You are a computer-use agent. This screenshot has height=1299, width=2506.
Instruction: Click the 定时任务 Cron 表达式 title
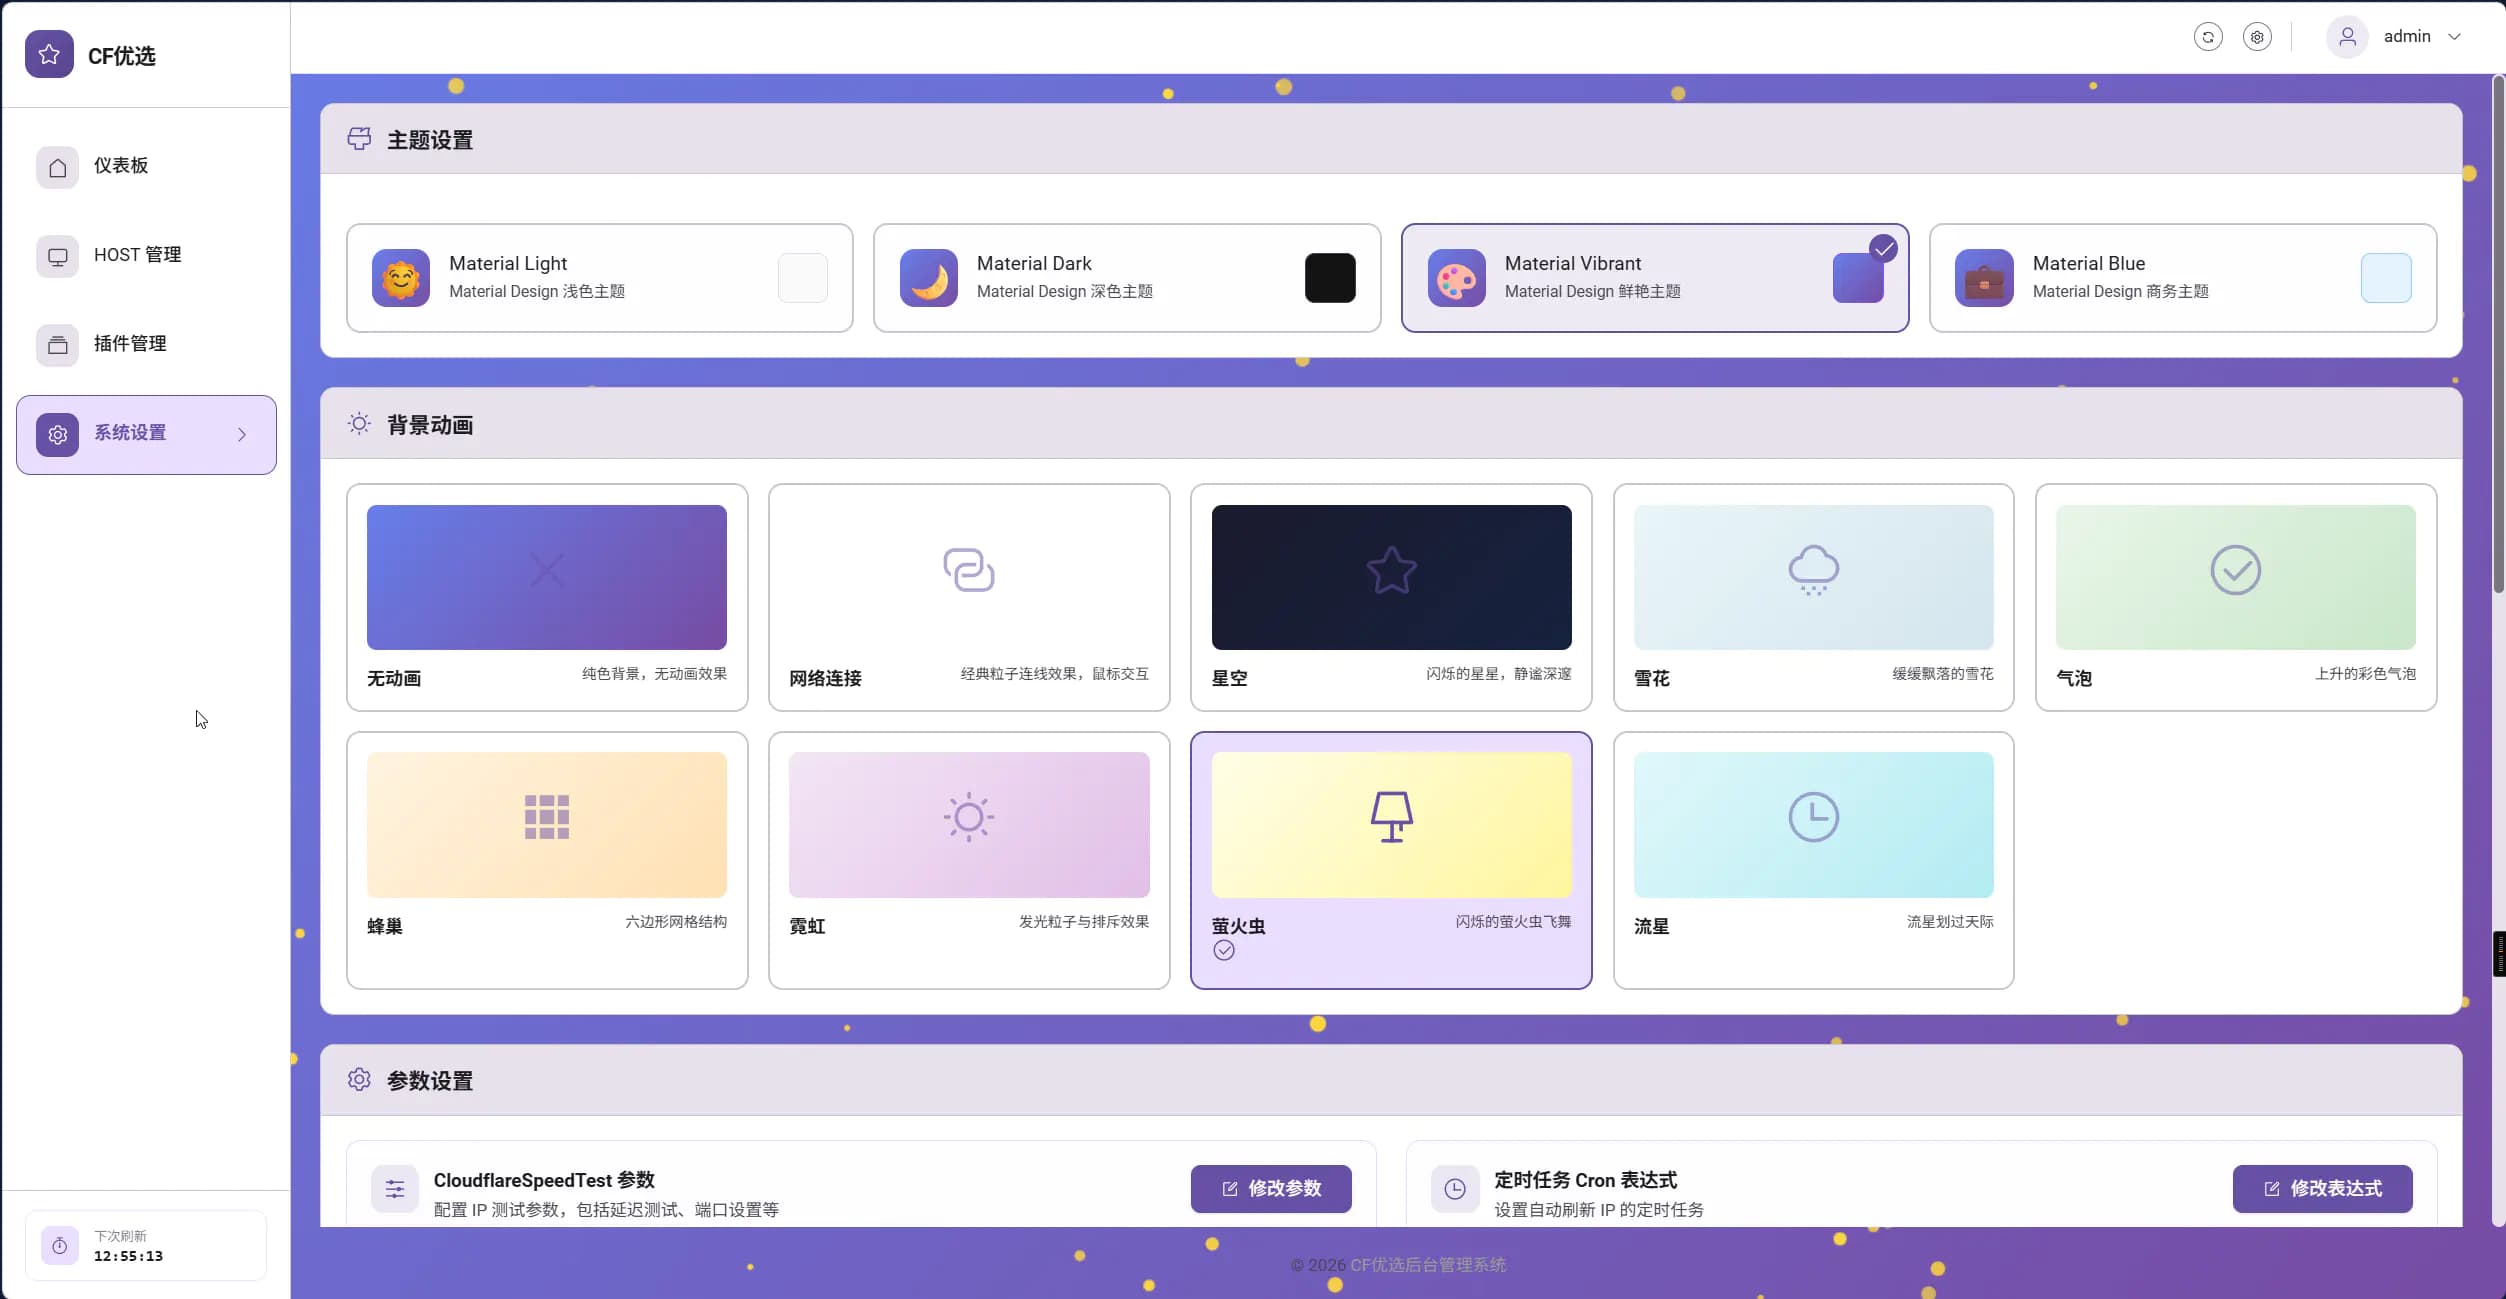coord(1585,1180)
